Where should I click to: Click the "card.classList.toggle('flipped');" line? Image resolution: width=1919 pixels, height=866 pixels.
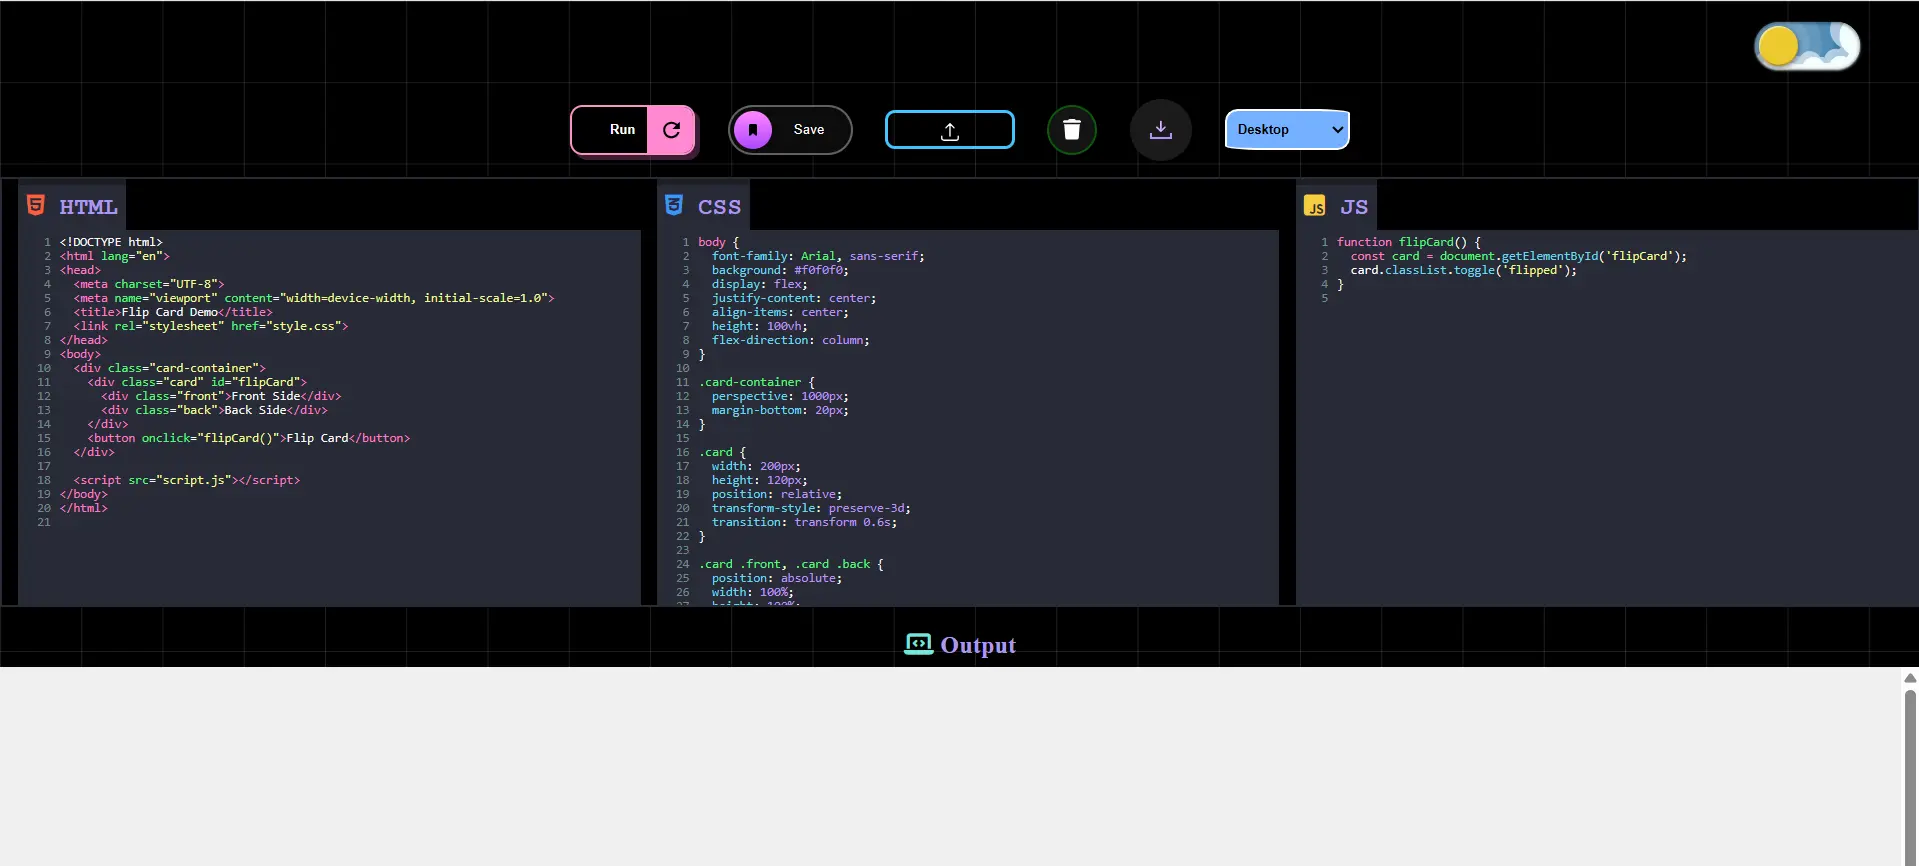(1464, 270)
